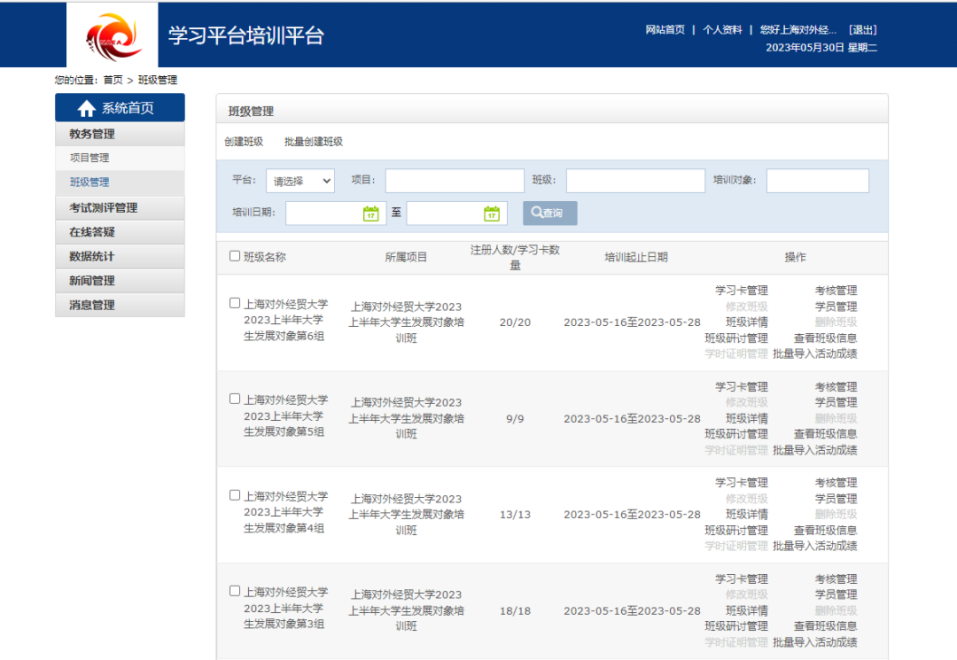The image size is (957, 660).
Task: Check the box for the 第6组 class
Action: point(235,303)
